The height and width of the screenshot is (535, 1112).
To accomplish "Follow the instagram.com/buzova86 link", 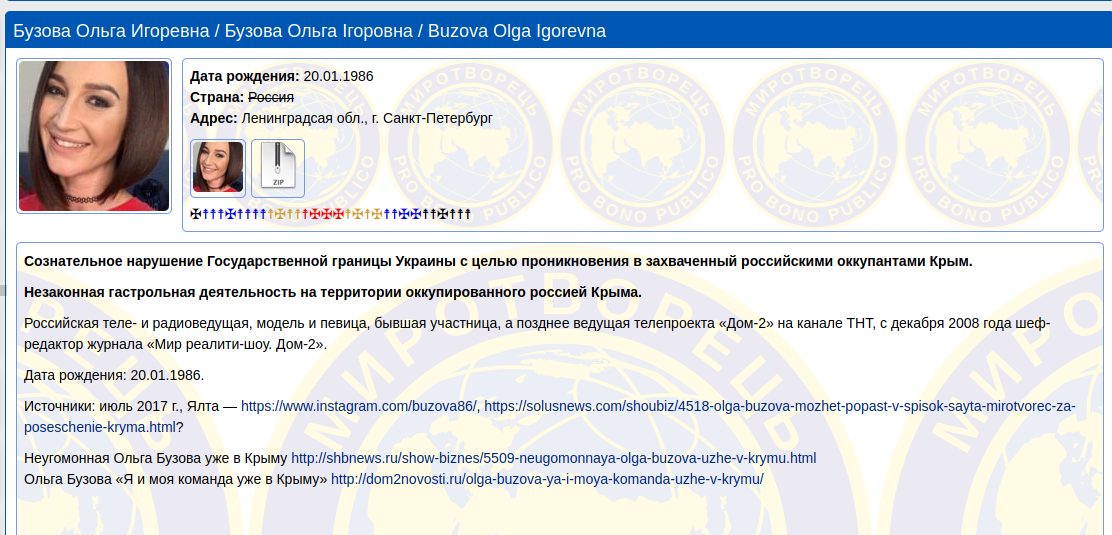I will (360, 407).
